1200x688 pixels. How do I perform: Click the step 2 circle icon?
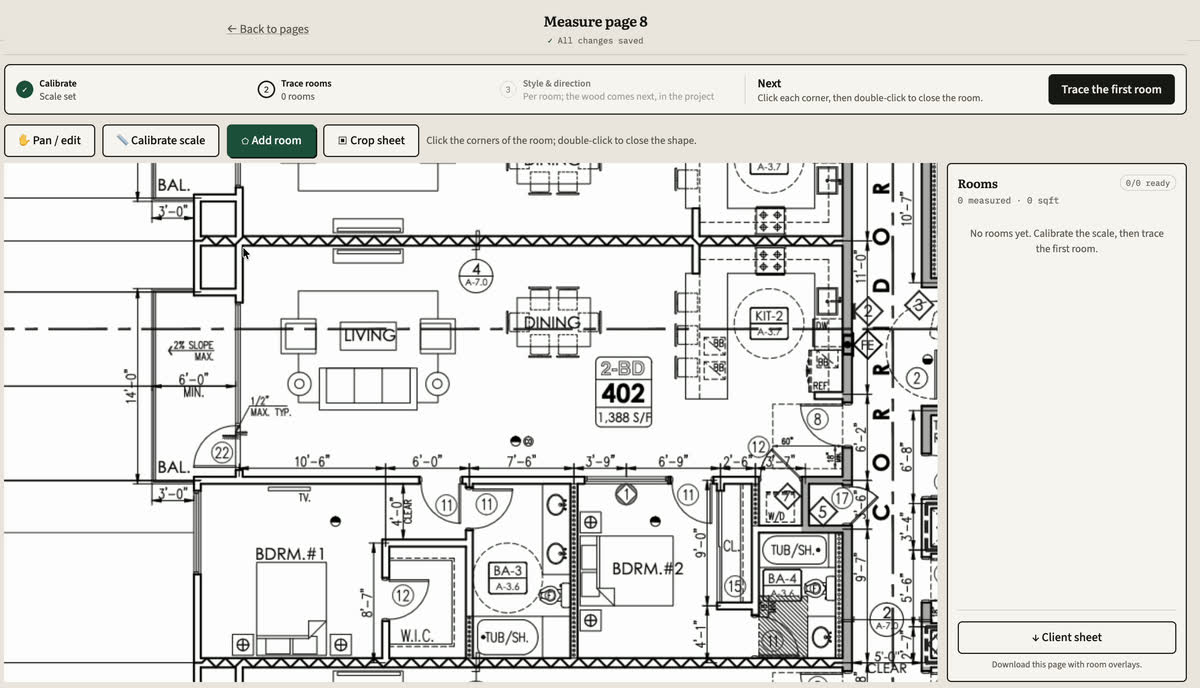click(x=266, y=90)
